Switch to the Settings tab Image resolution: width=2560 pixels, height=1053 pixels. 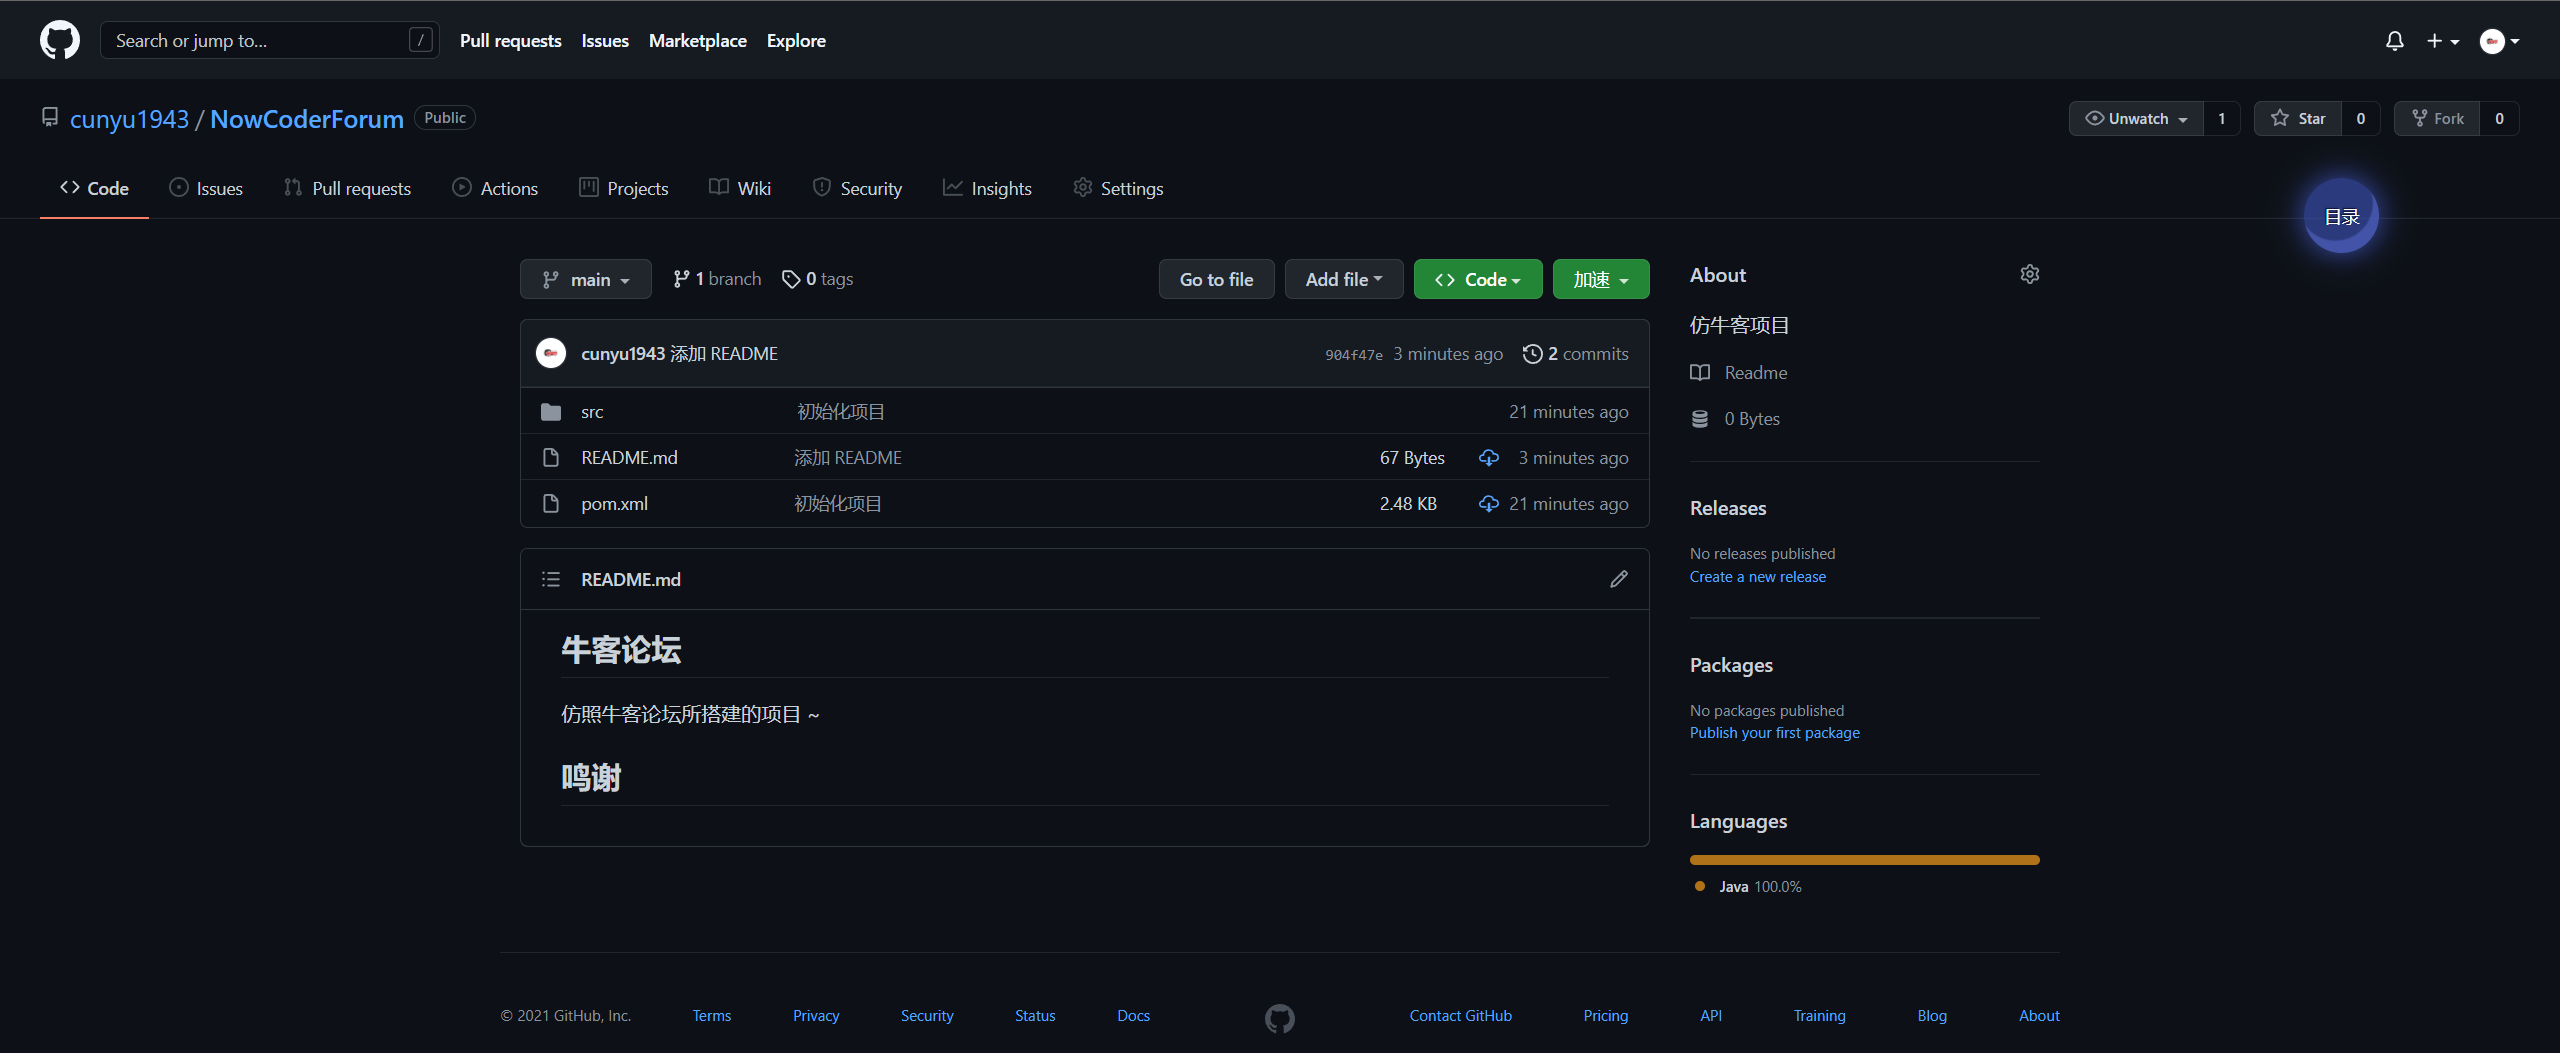coord(1118,188)
